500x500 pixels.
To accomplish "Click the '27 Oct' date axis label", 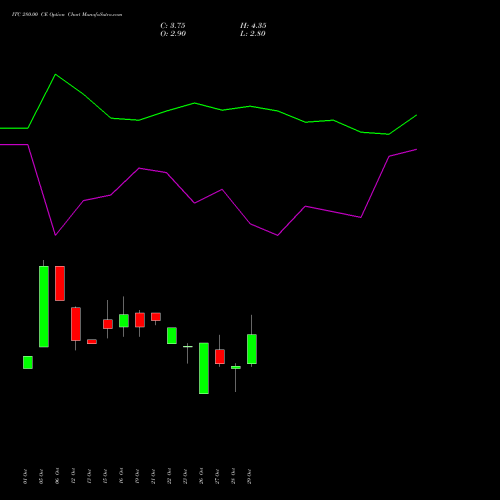I will click(217, 476).
